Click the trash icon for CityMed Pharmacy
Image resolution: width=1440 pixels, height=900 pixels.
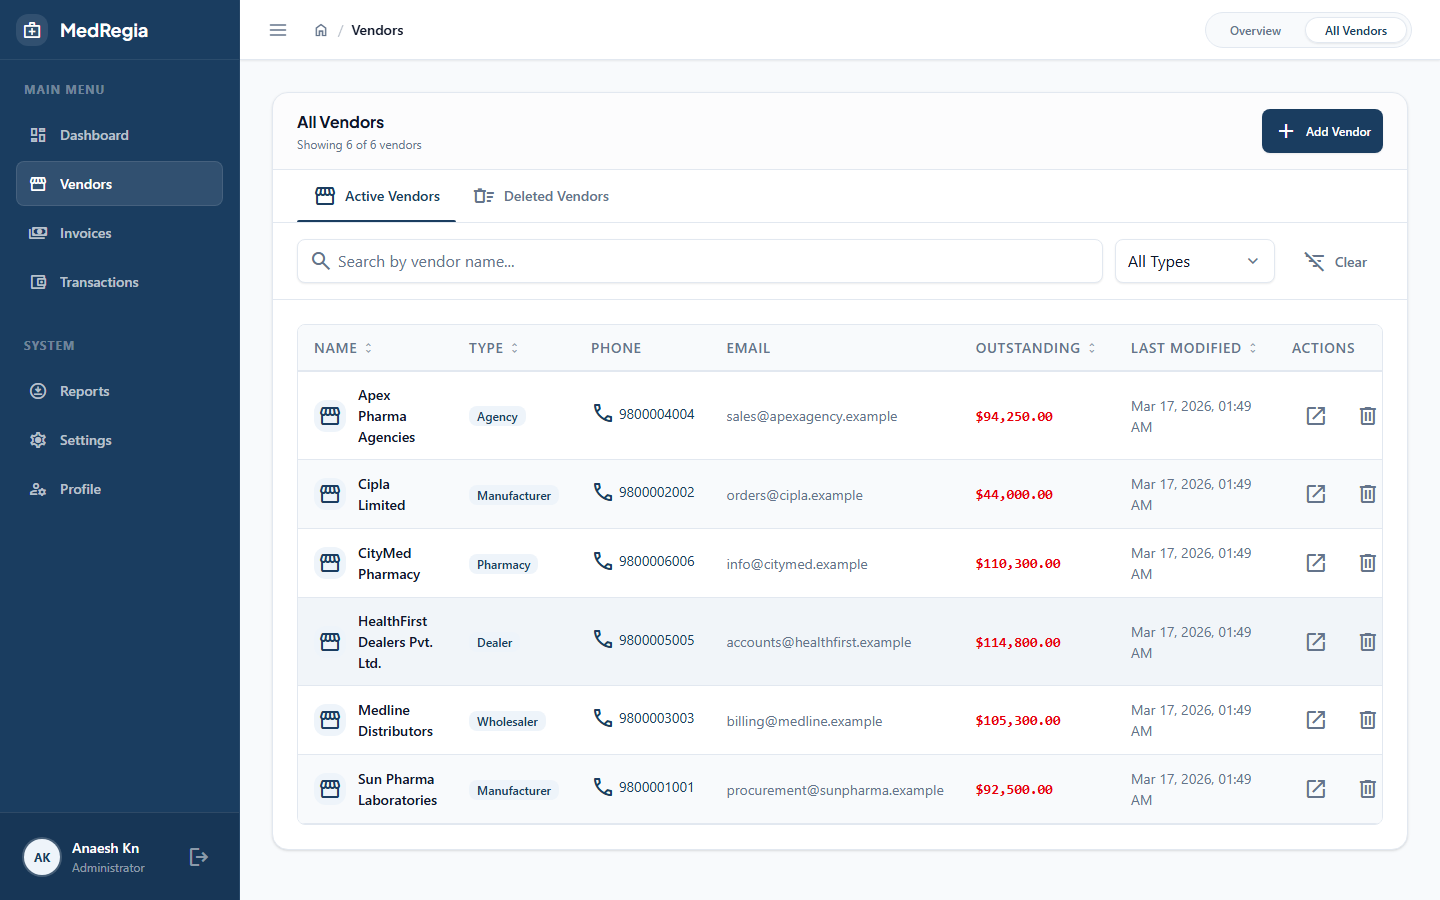[x=1368, y=563]
